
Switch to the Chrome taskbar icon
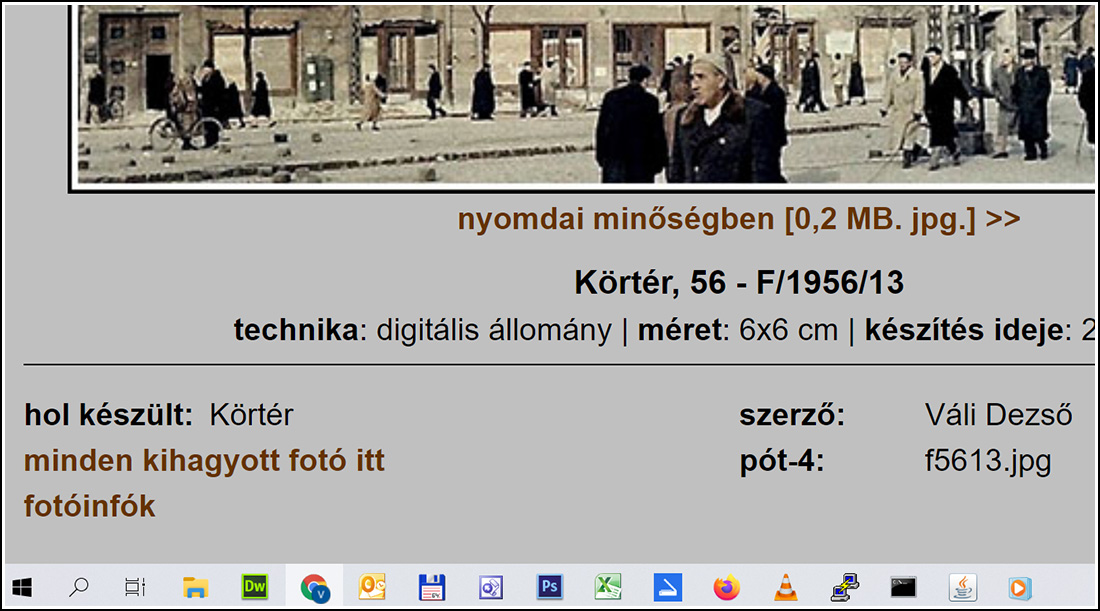pos(314,588)
